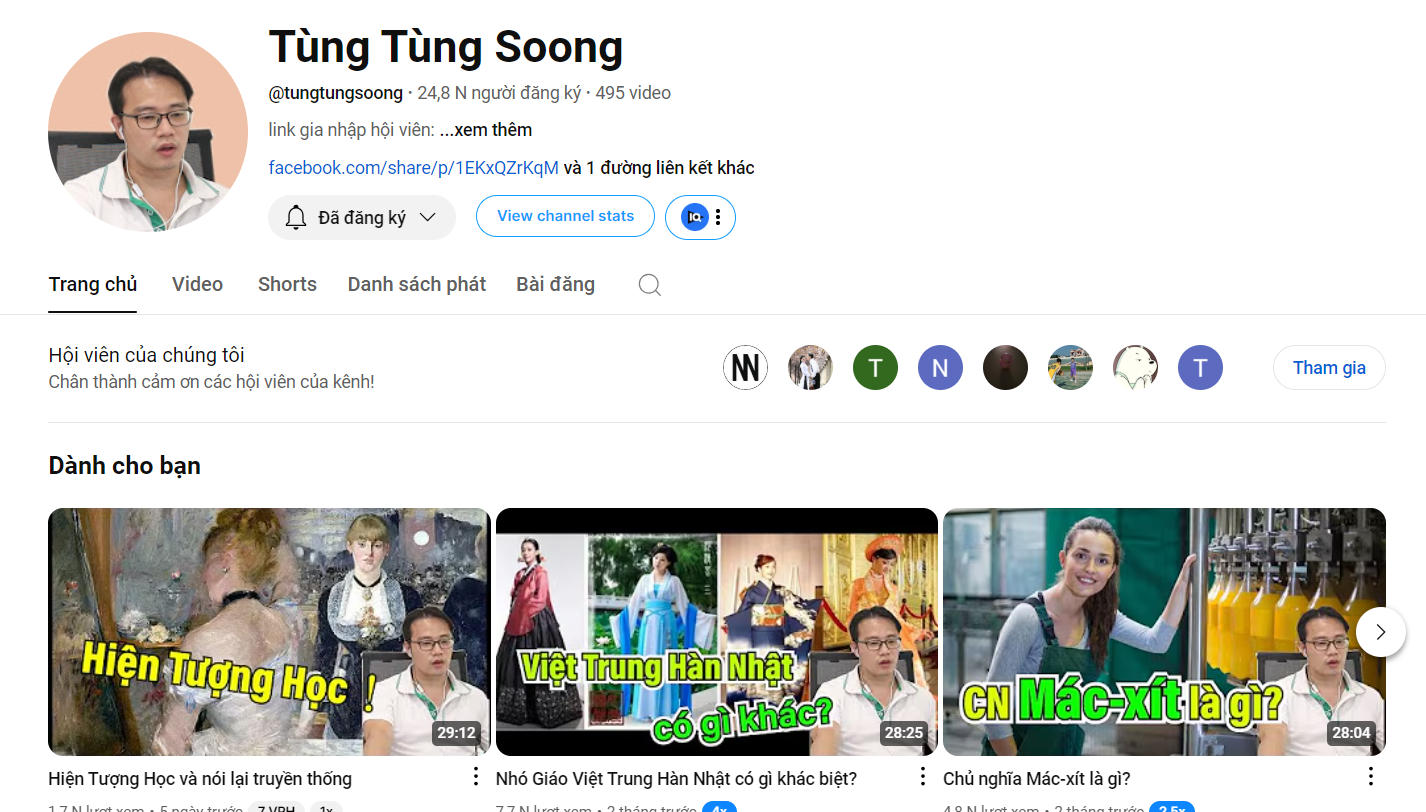The image size is (1426, 812).
Task: Go to the Danh sách phát tab
Action: (416, 284)
